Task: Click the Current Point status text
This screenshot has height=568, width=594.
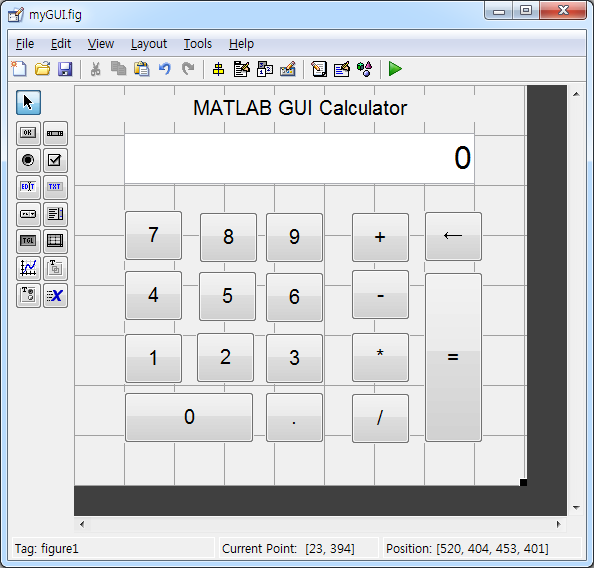Action: coord(288,549)
